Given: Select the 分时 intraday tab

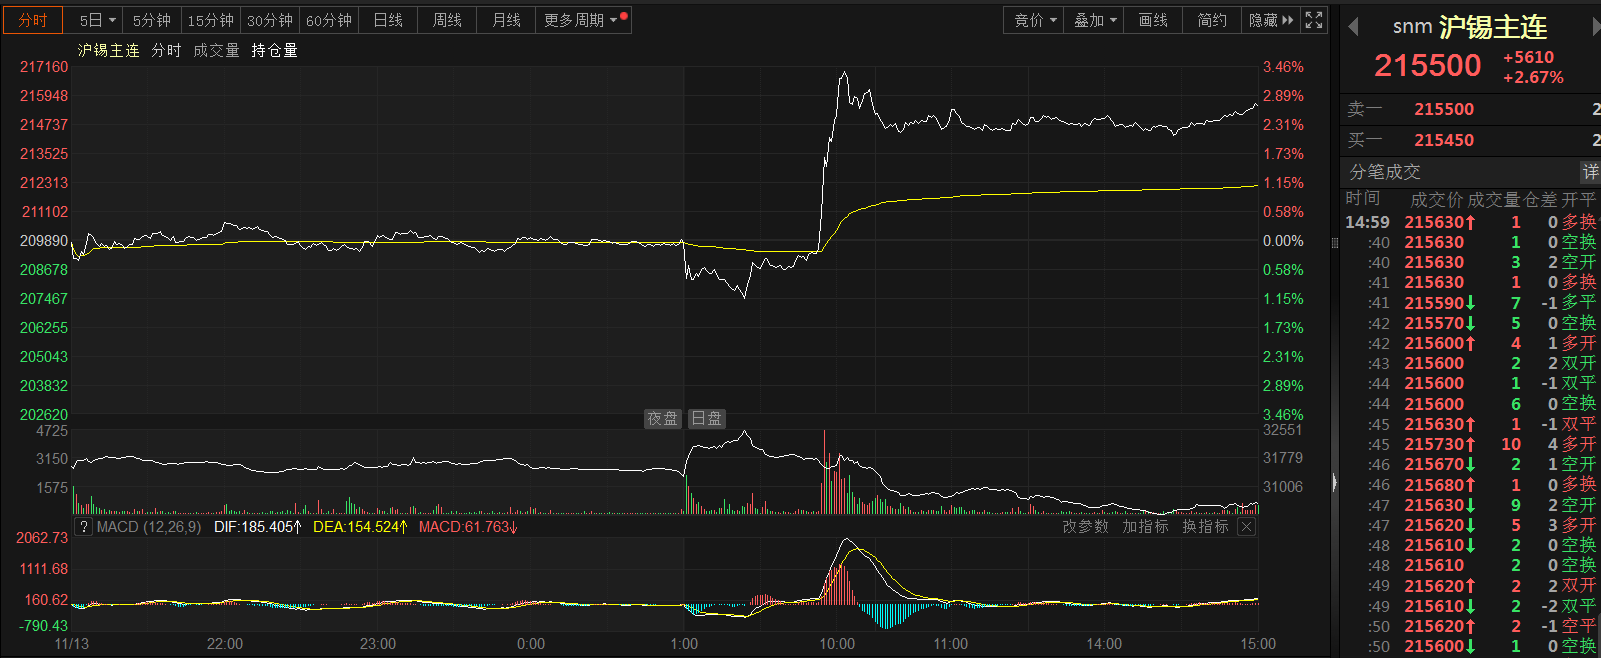Looking at the screenshot, I should pyautogui.click(x=33, y=20).
